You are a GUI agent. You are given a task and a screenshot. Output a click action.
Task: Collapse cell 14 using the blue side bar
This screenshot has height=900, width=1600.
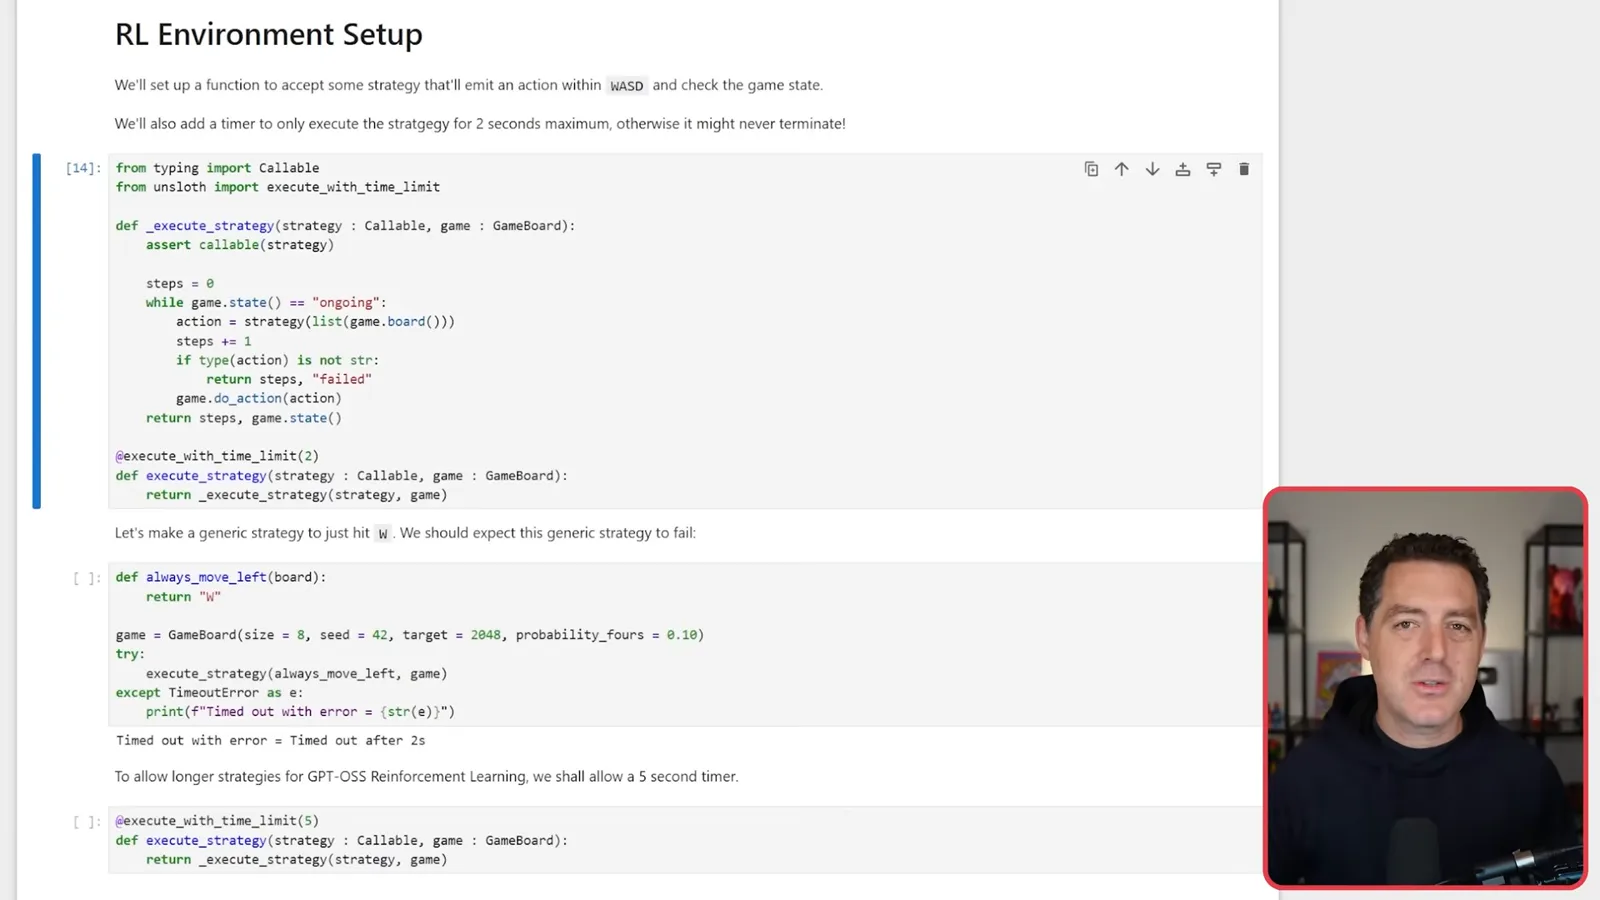coord(37,331)
